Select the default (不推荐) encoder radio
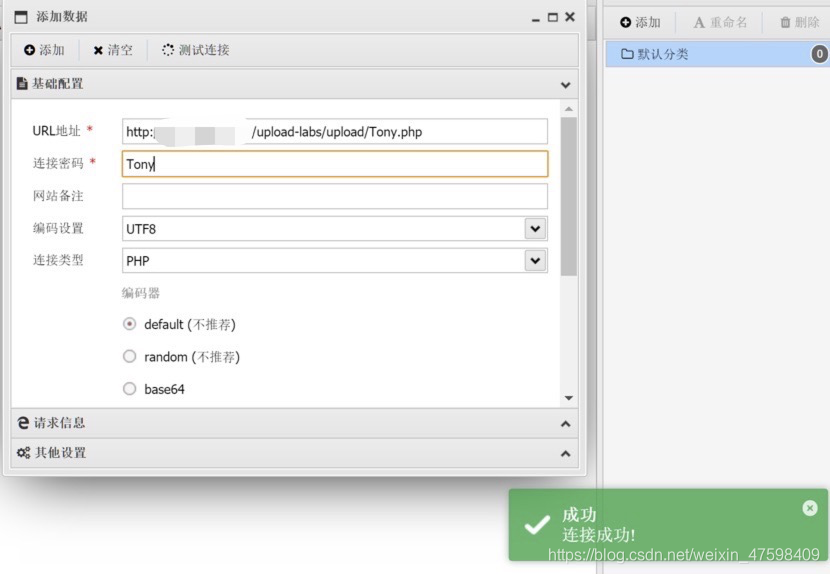830x574 pixels. [129, 324]
